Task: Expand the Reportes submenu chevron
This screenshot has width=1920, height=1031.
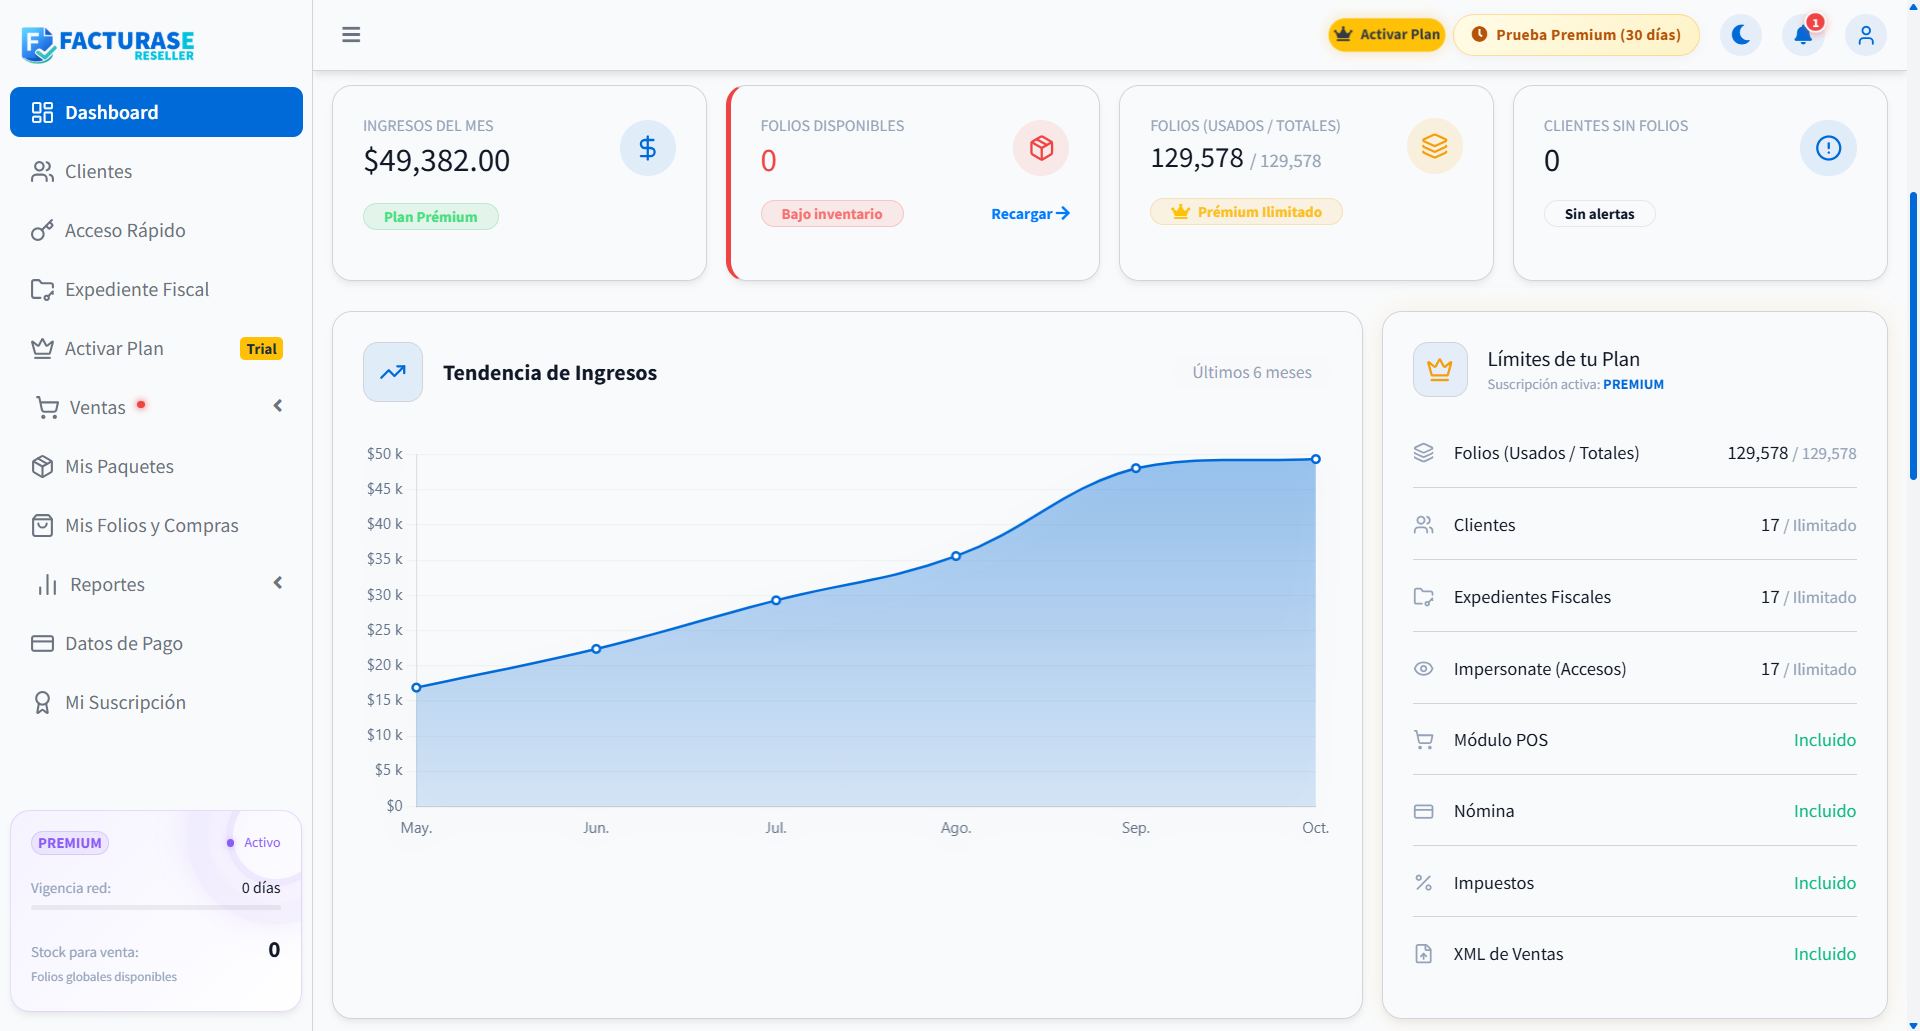Action: point(278,583)
